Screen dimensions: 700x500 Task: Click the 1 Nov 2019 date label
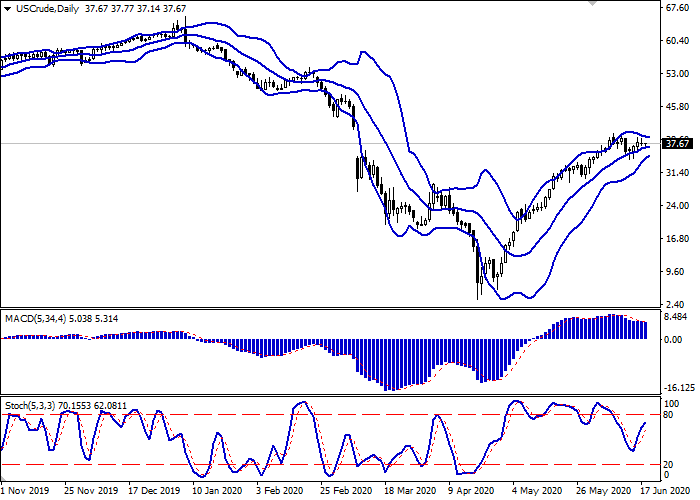22,491
